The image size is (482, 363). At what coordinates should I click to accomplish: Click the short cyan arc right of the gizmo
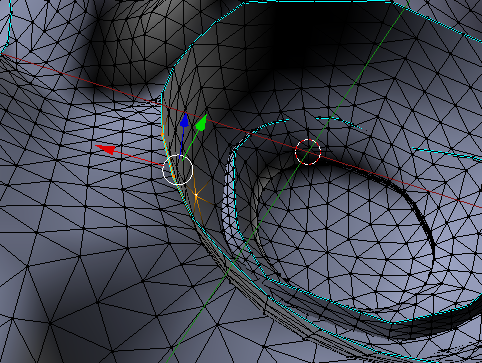click(338, 123)
